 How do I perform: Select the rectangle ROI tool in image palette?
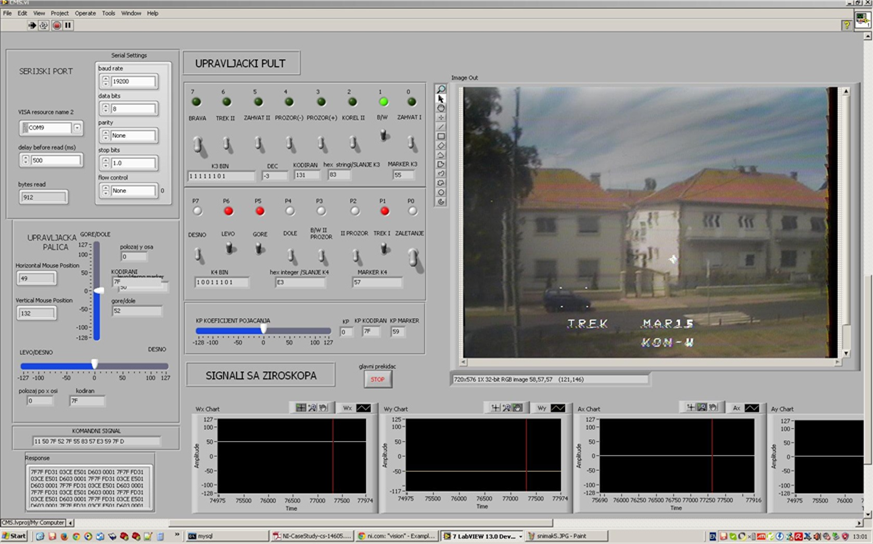[441, 135]
